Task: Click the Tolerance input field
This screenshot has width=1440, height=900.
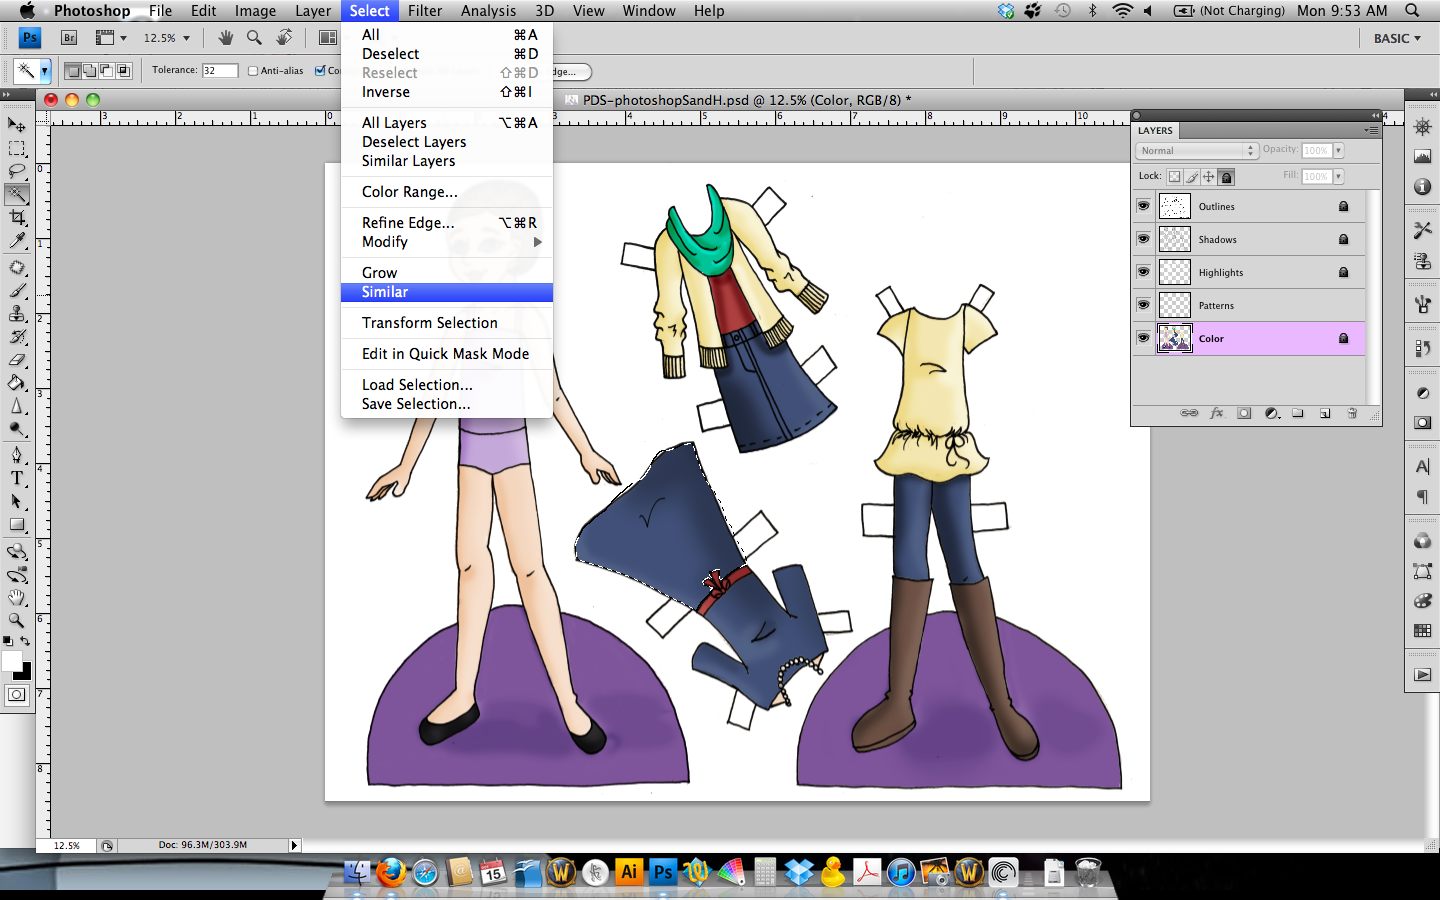Action: (x=219, y=71)
